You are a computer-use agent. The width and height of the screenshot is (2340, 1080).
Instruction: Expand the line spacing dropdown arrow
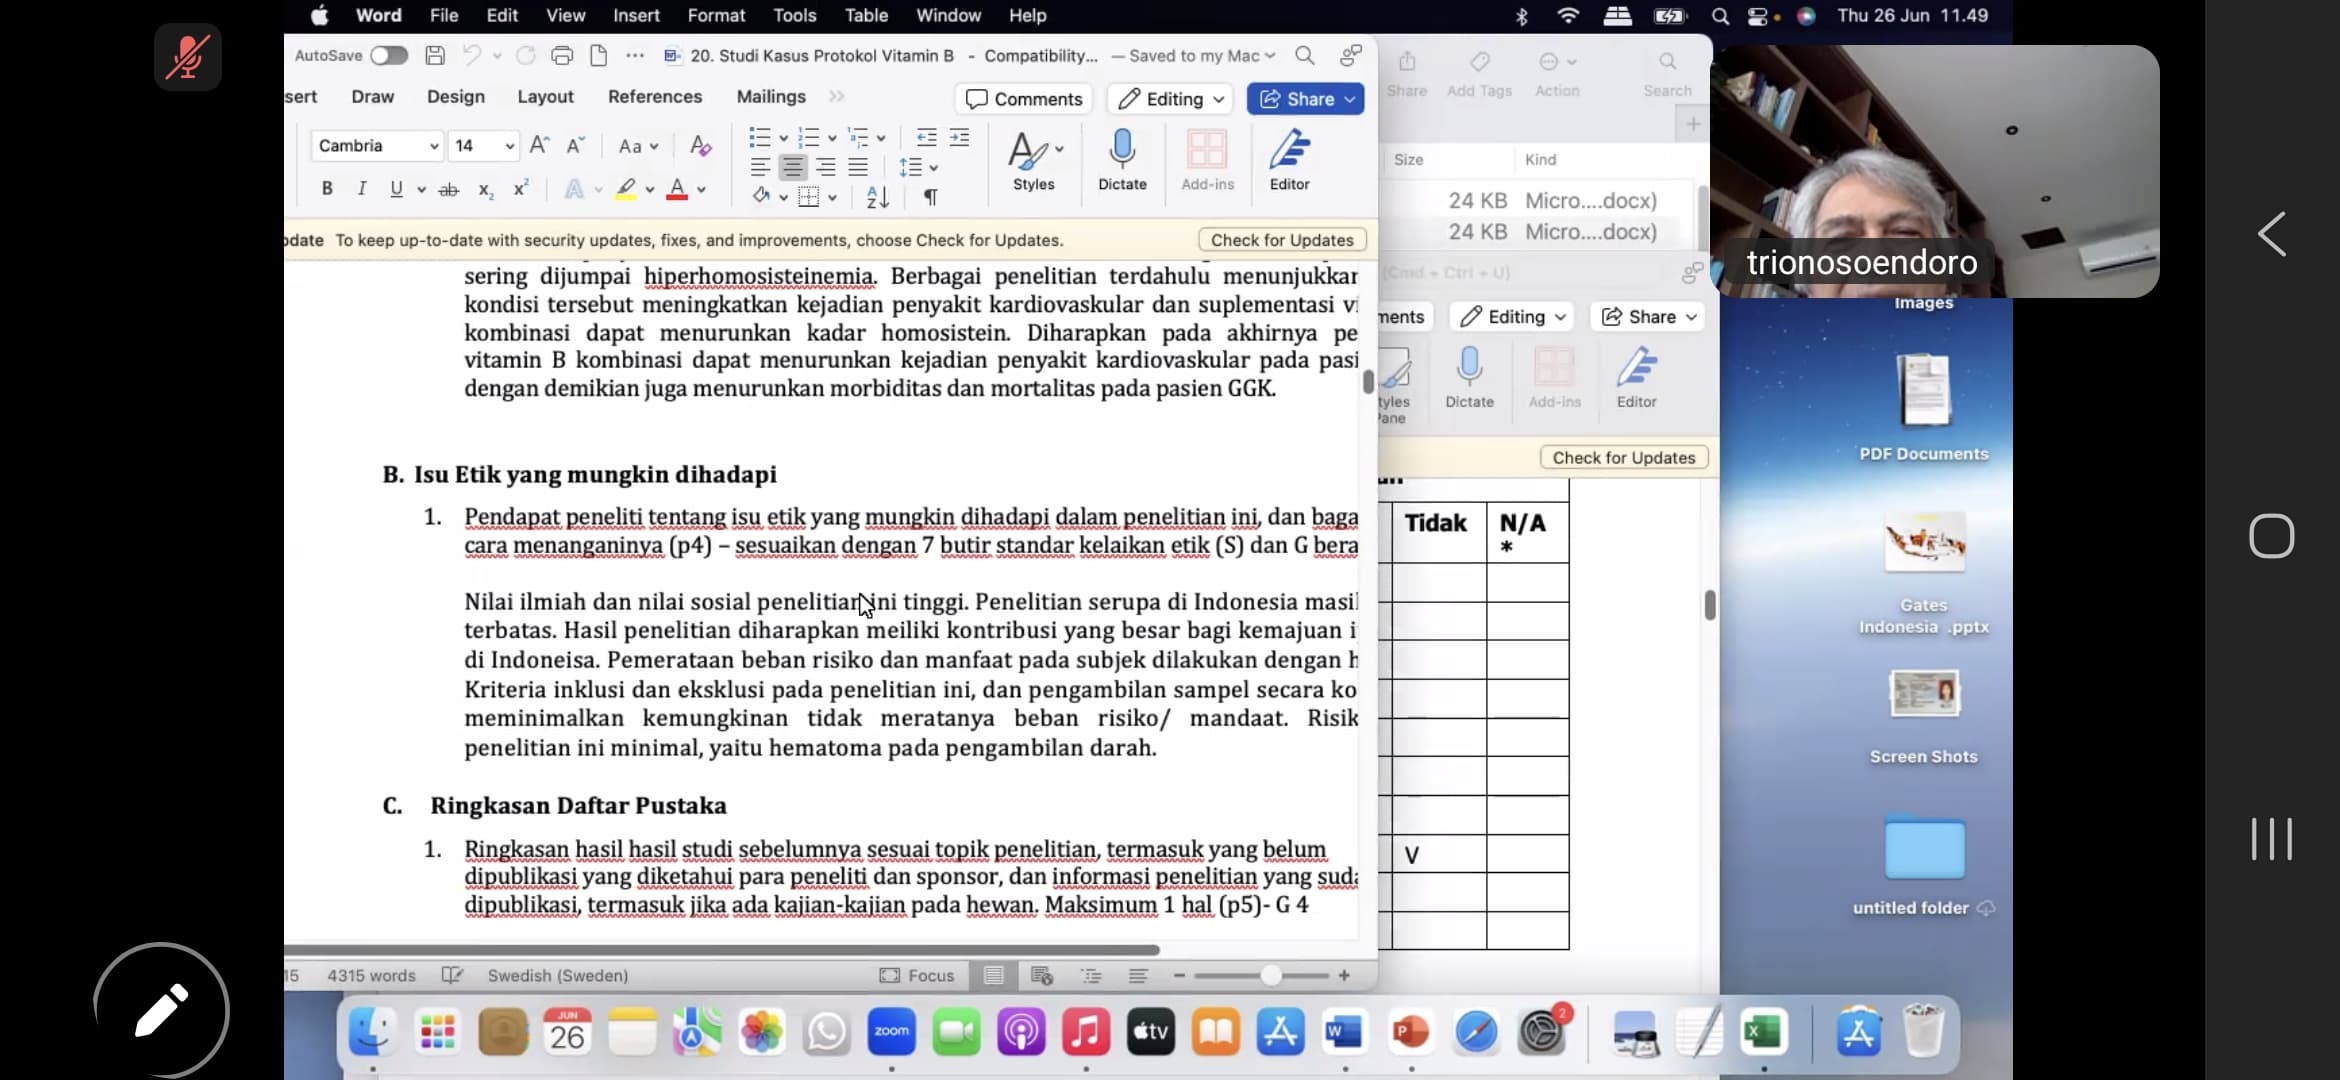click(x=934, y=168)
